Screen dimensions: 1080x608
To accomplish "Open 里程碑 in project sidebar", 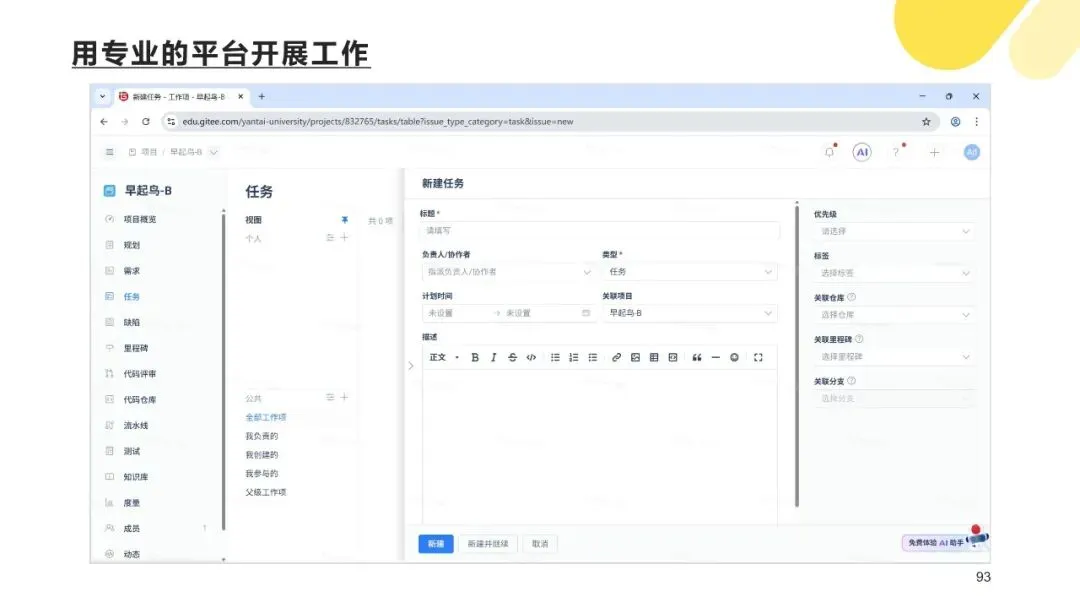I will pos(136,348).
